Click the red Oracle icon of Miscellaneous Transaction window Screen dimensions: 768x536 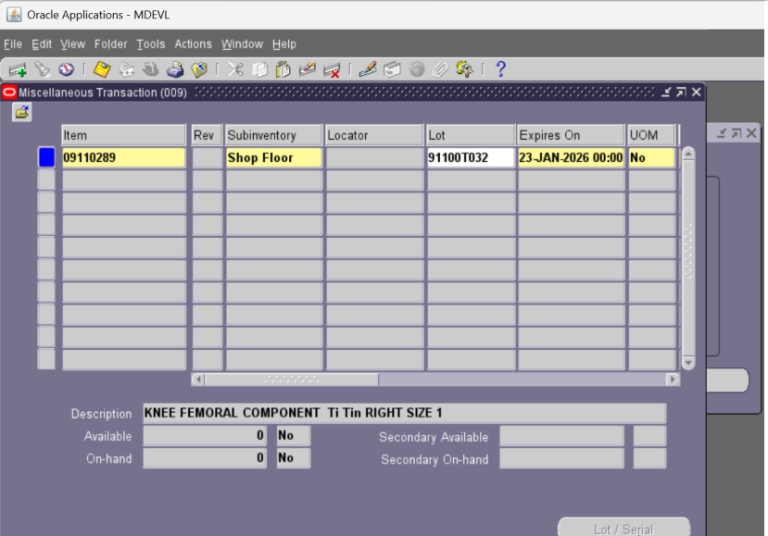[x=9, y=92]
